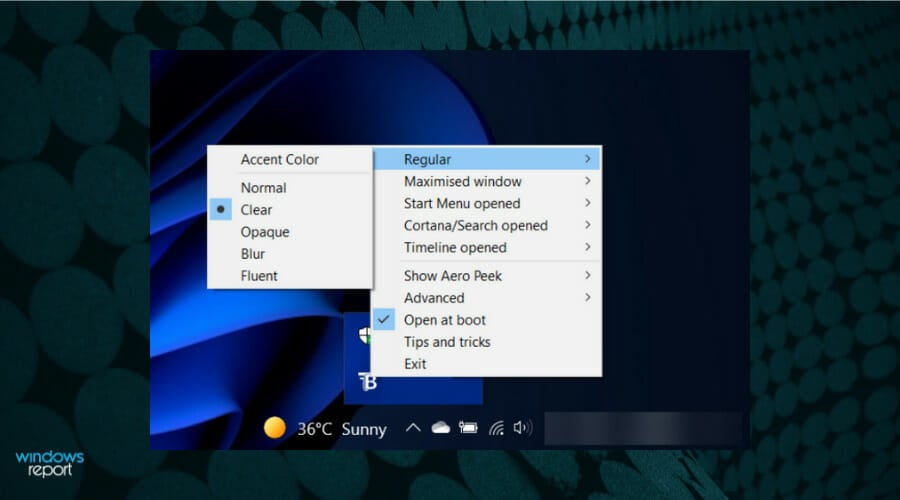Viewport: 900px width, 500px height.
Task: Open the OneDrive cloud icon
Action: click(440, 428)
